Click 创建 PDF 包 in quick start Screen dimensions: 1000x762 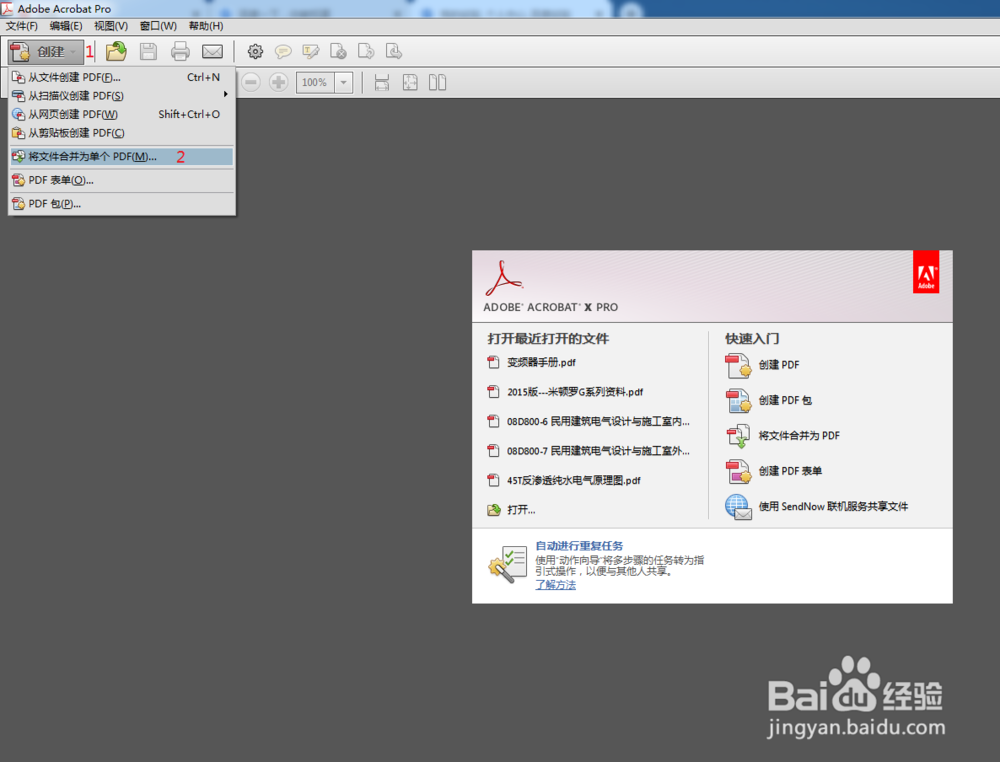tap(785, 400)
